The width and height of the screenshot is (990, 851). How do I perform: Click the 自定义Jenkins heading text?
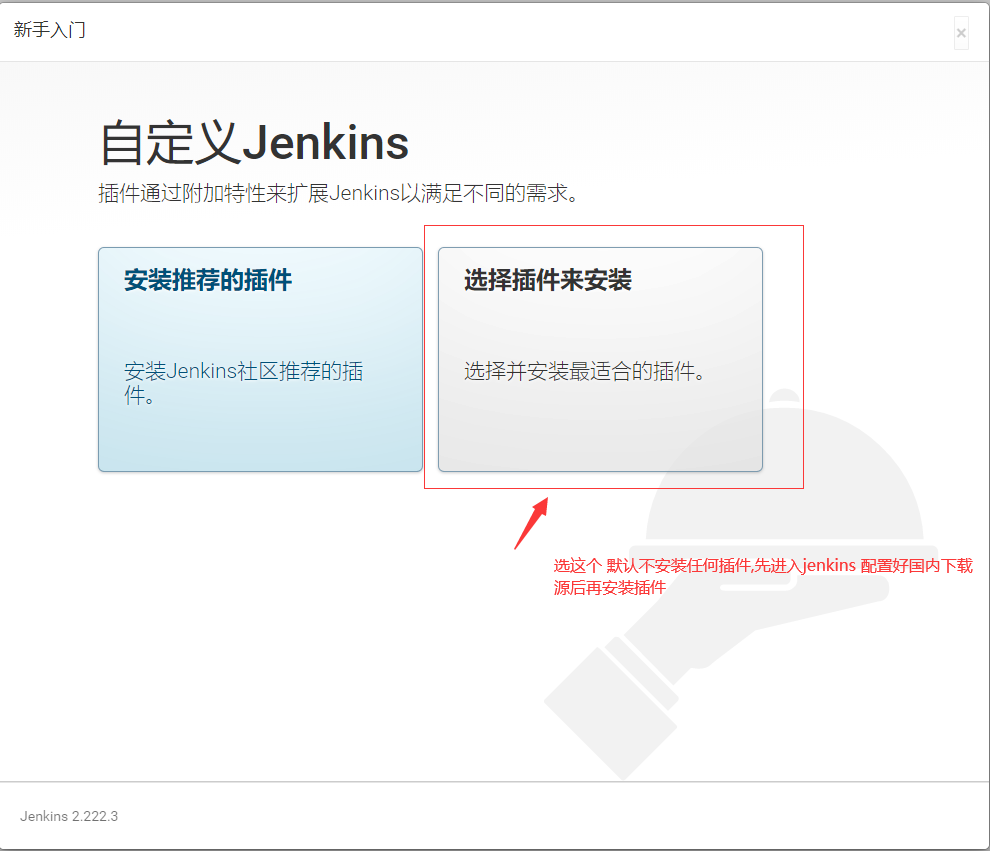(x=254, y=143)
